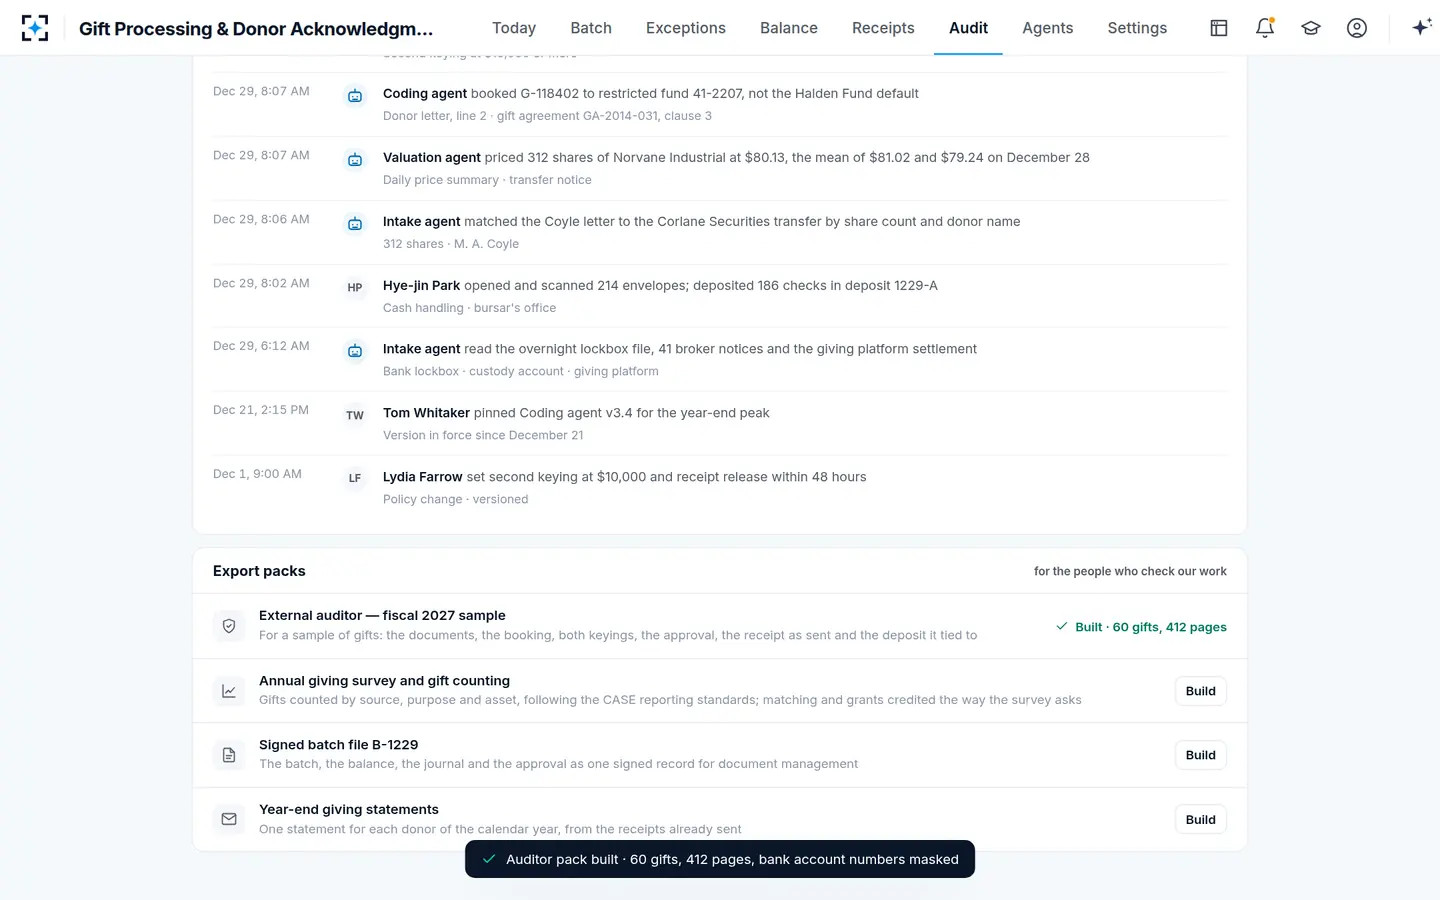Image resolution: width=1440 pixels, height=900 pixels.
Task: Open the layout panel icon
Action: (x=1219, y=28)
